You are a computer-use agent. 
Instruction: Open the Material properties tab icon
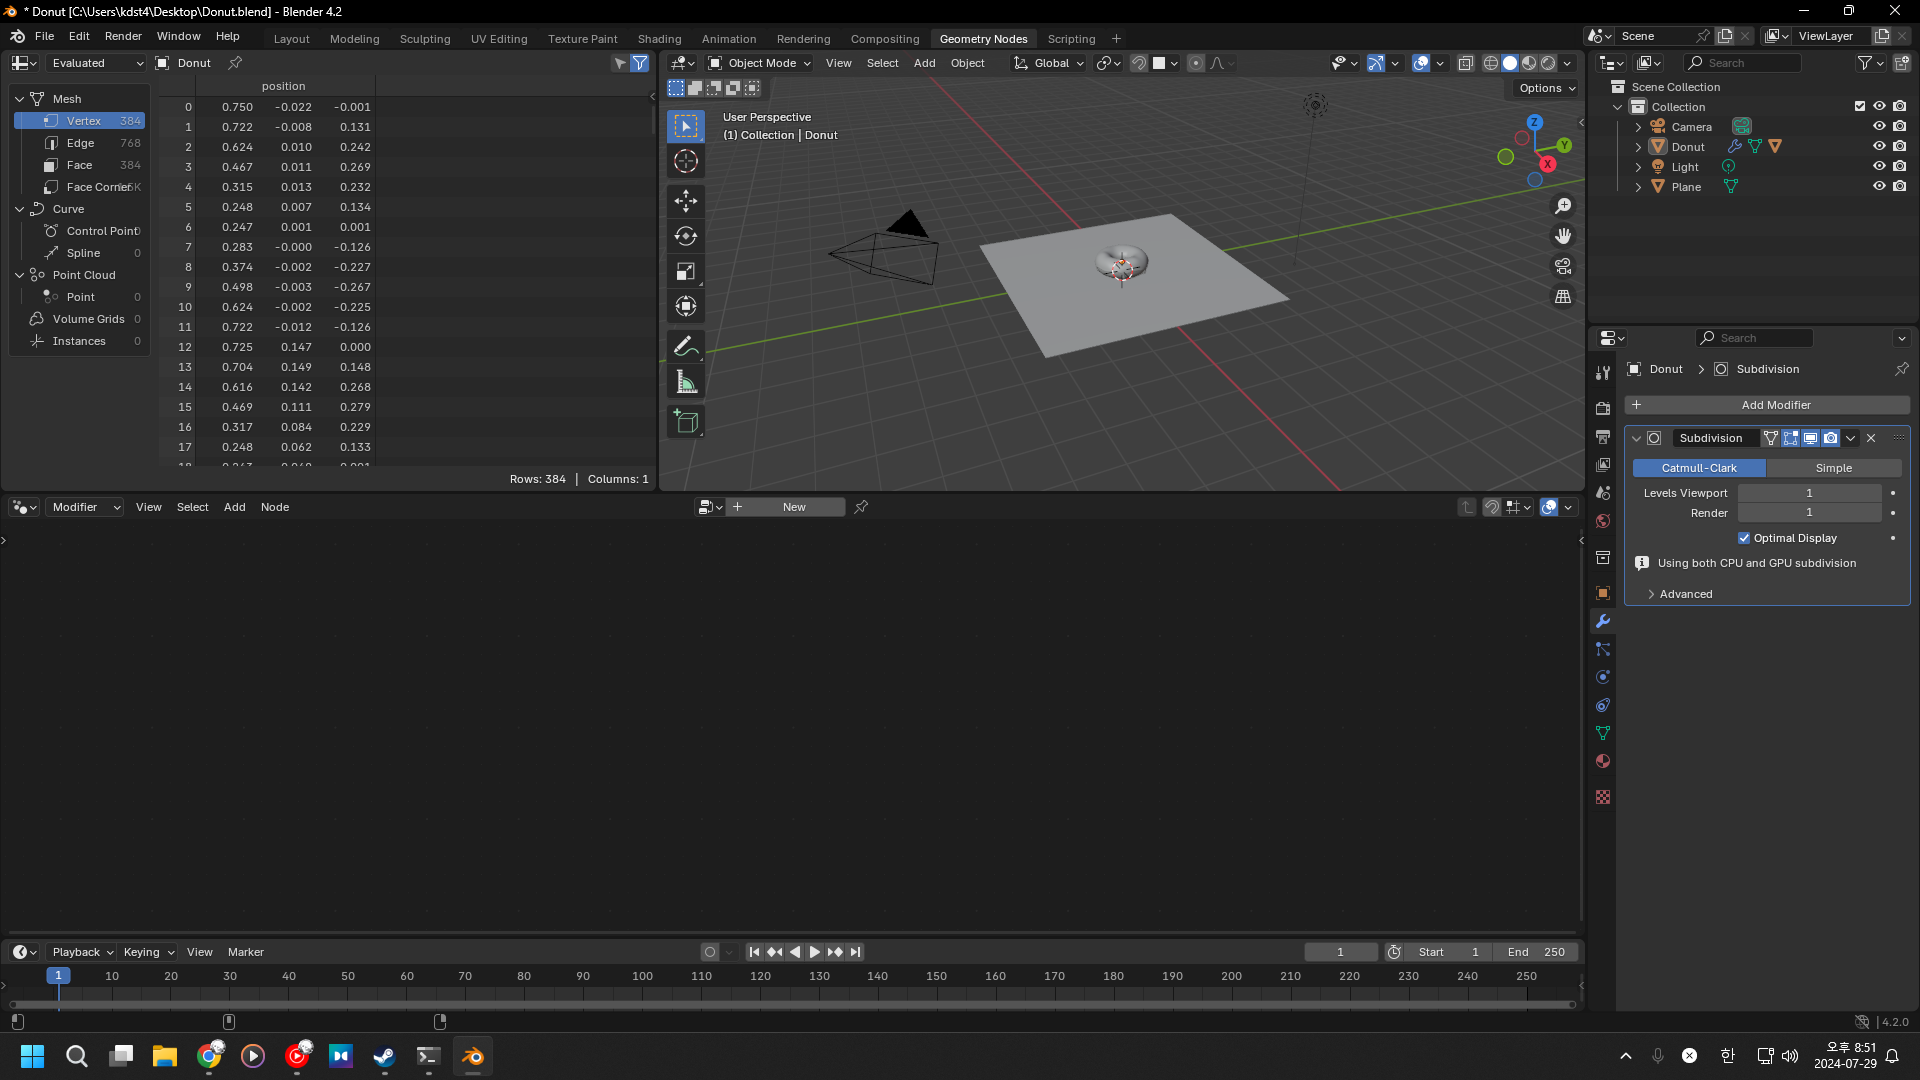tap(1603, 761)
